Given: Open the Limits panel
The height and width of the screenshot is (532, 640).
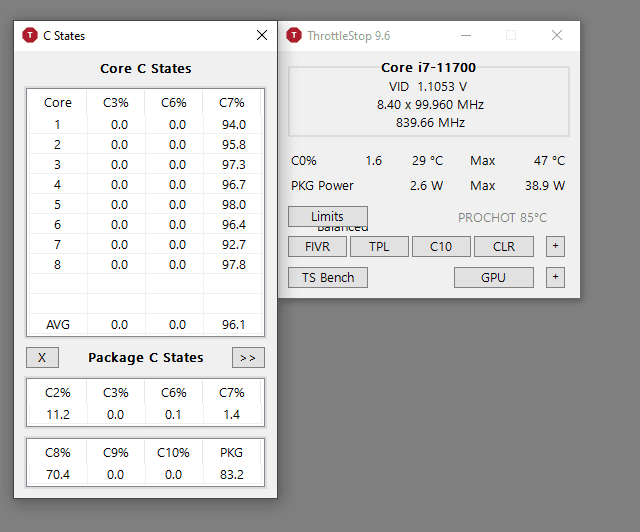Looking at the screenshot, I should 327,216.
